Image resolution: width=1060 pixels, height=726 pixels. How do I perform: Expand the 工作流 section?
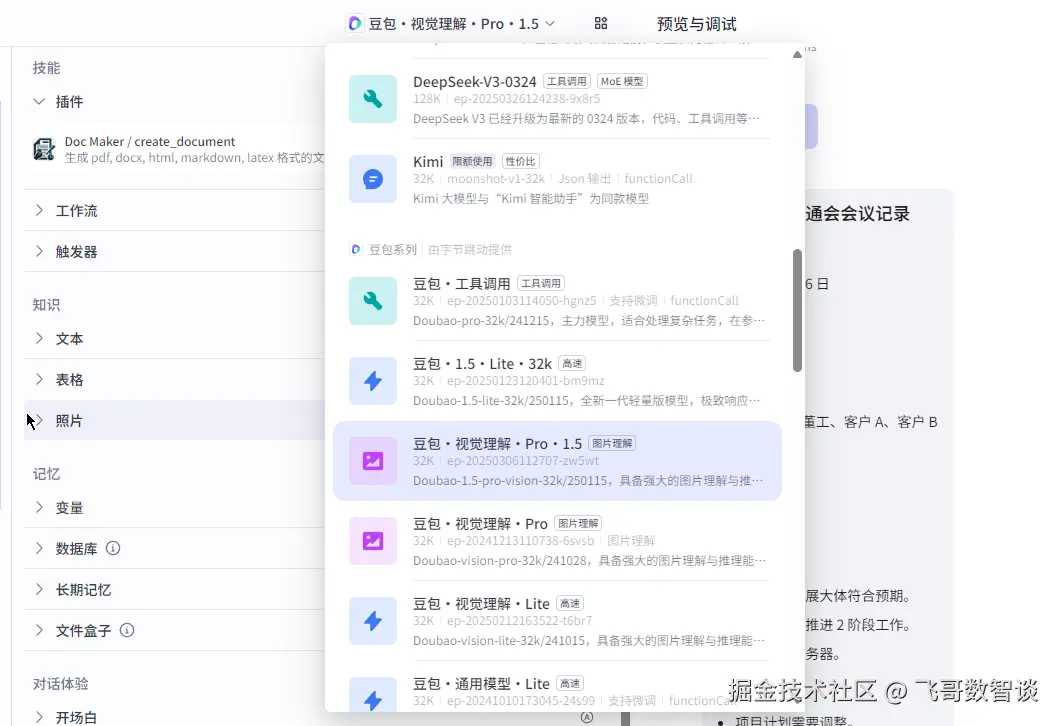(39, 210)
